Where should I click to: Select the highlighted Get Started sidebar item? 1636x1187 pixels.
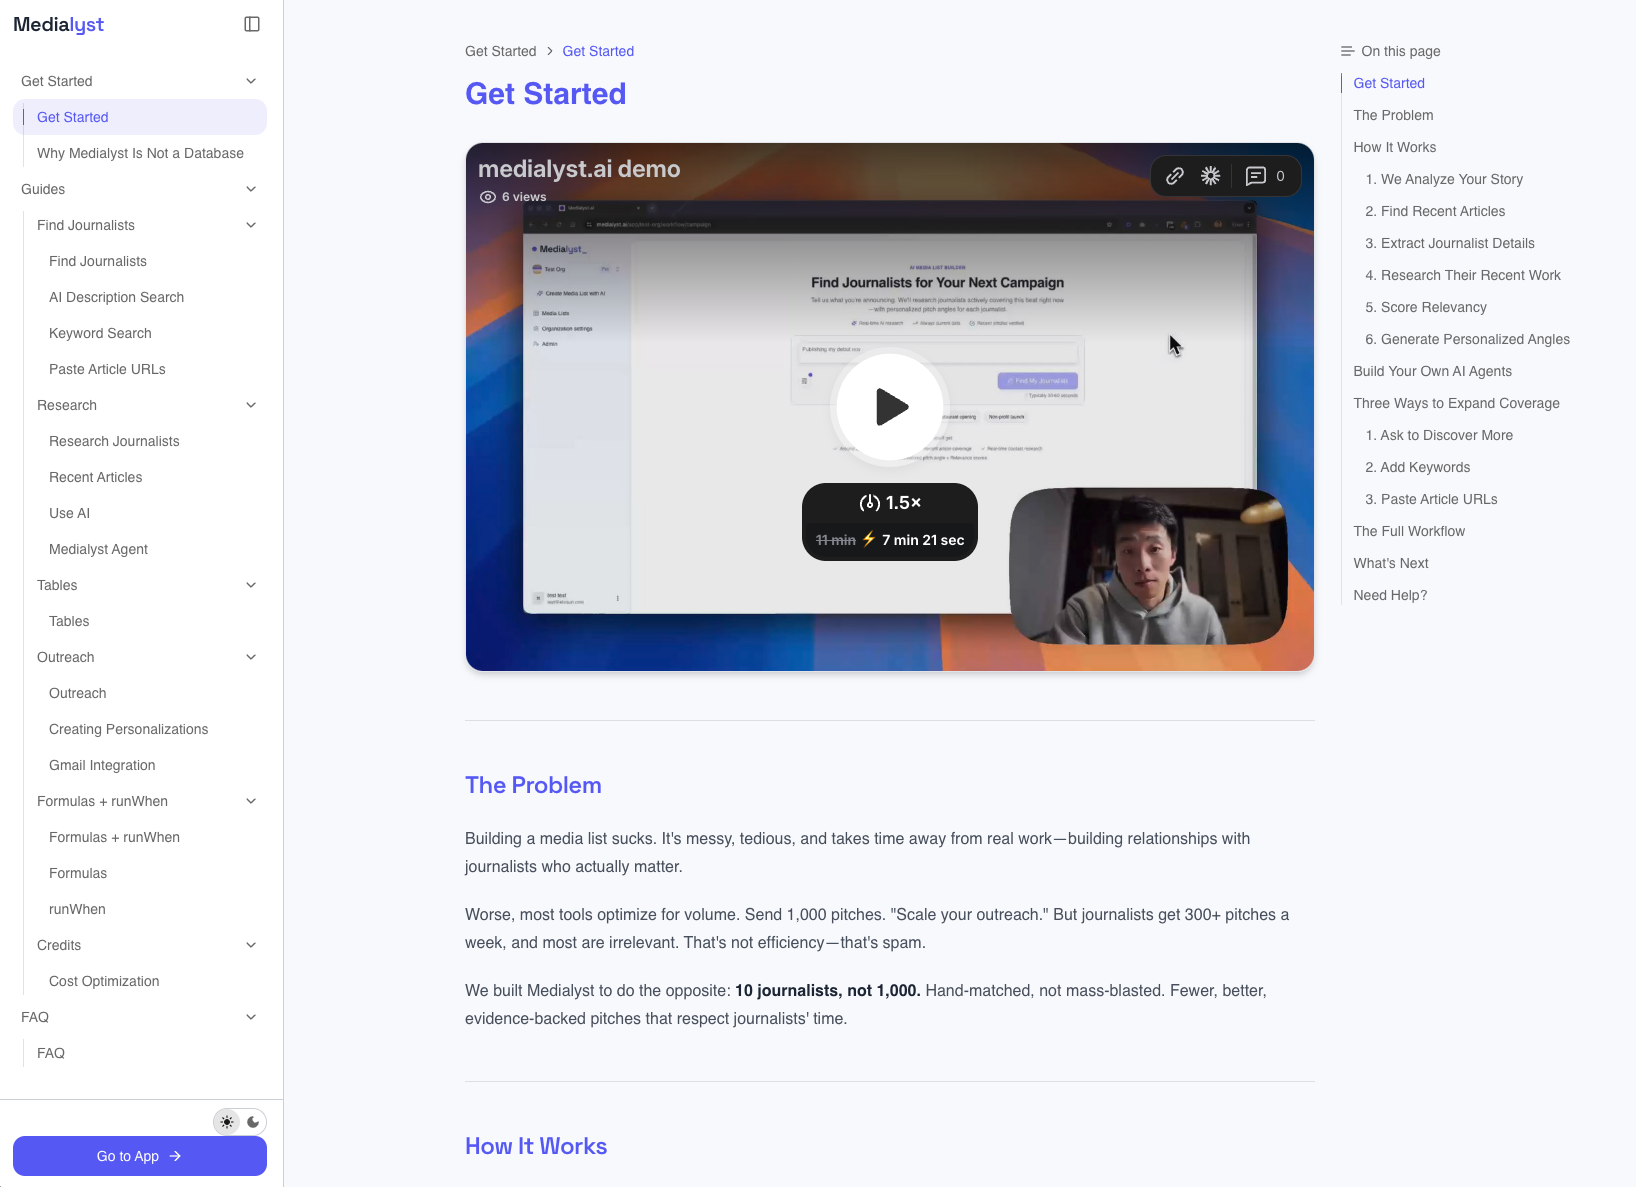(x=140, y=117)
